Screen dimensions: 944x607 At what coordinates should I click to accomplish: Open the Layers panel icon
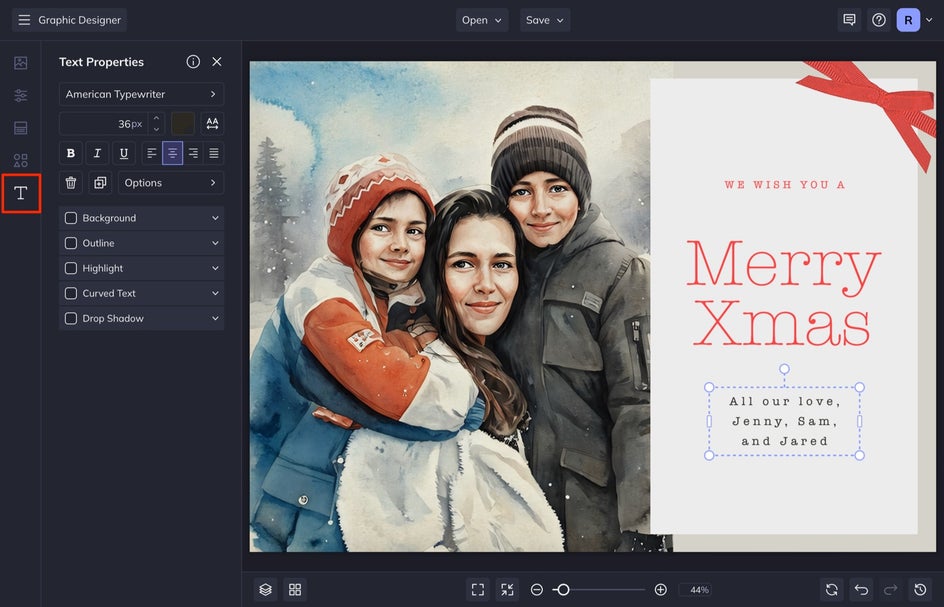tap(266, 590)
